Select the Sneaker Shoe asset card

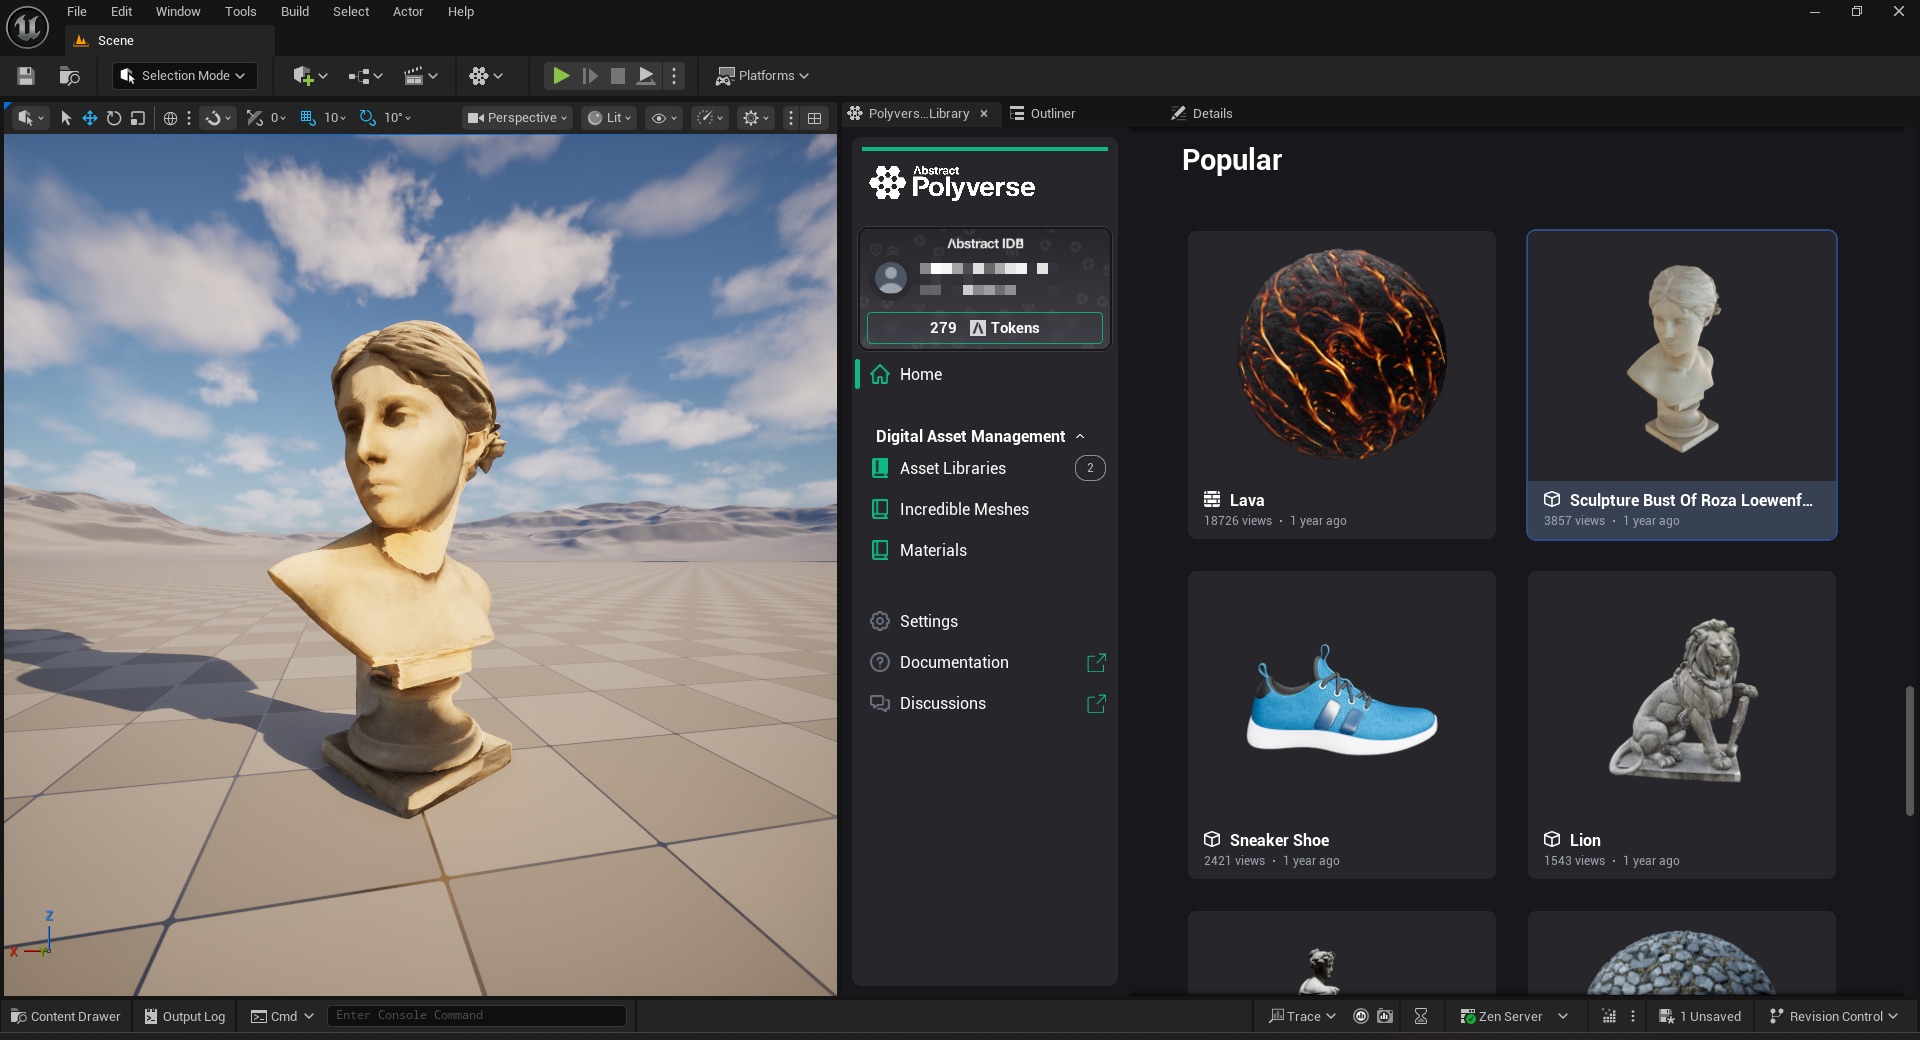click(x=1342, y=725)
